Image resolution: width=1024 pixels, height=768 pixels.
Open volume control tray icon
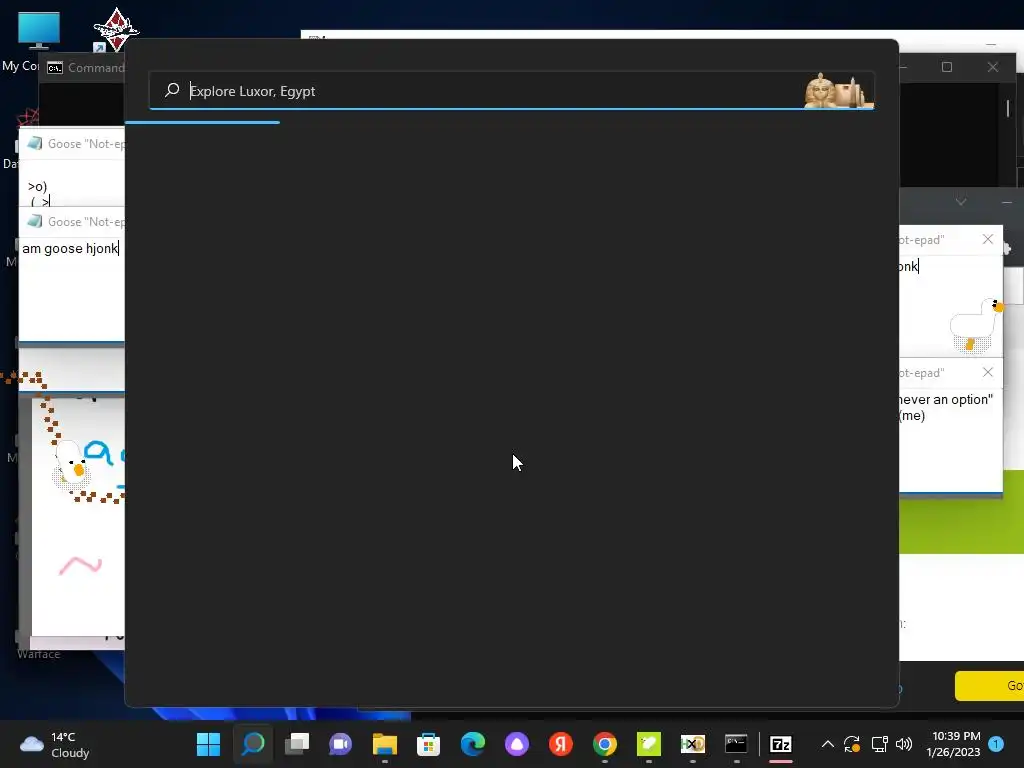(x=904, y=744)
